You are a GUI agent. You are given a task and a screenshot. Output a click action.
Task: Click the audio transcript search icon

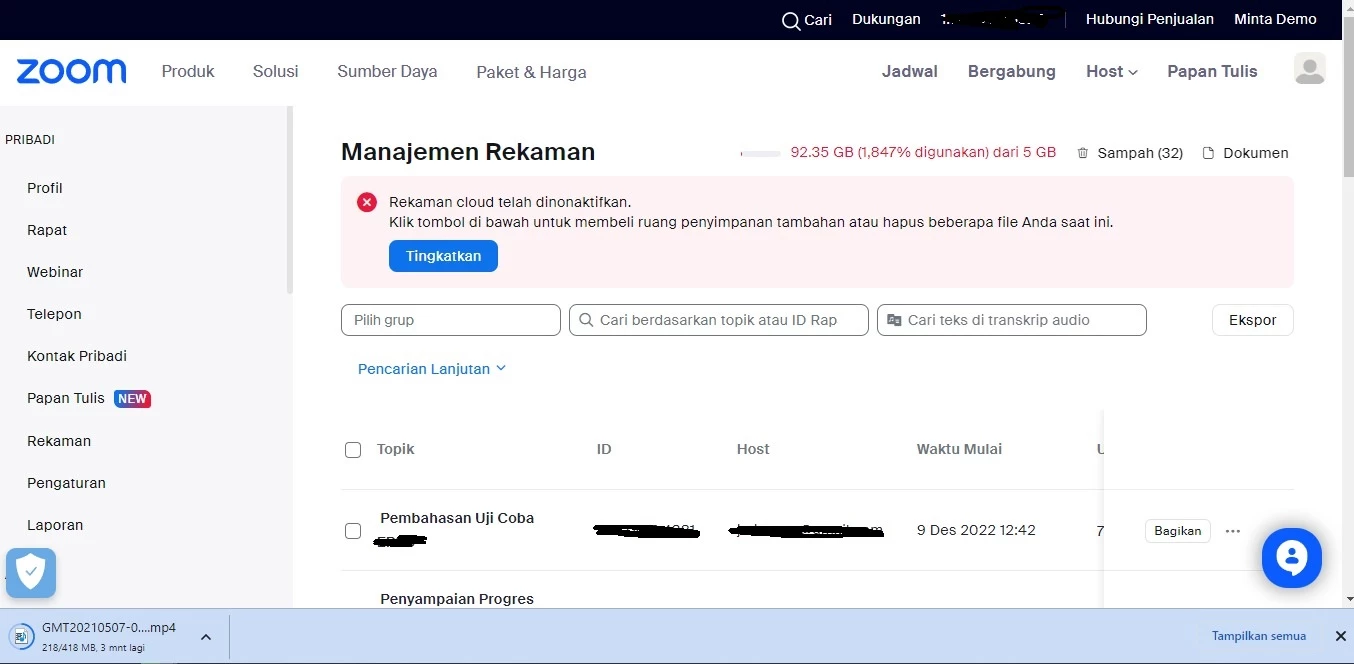pyautogui.click(x=894, y=320)
